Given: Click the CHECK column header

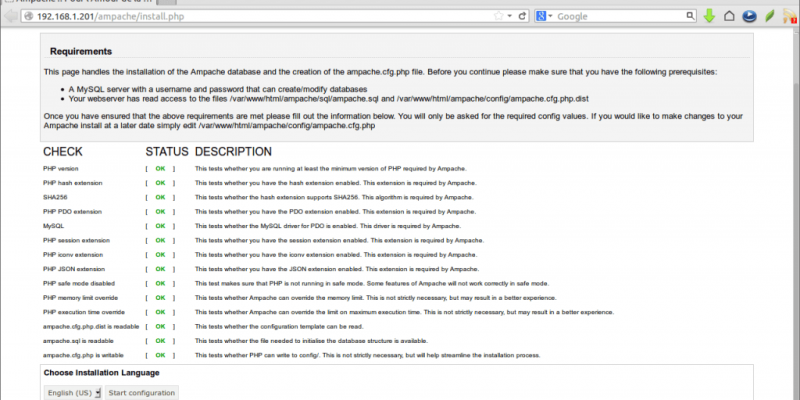Looking at the screenshot, I should [x=63, y=152].
